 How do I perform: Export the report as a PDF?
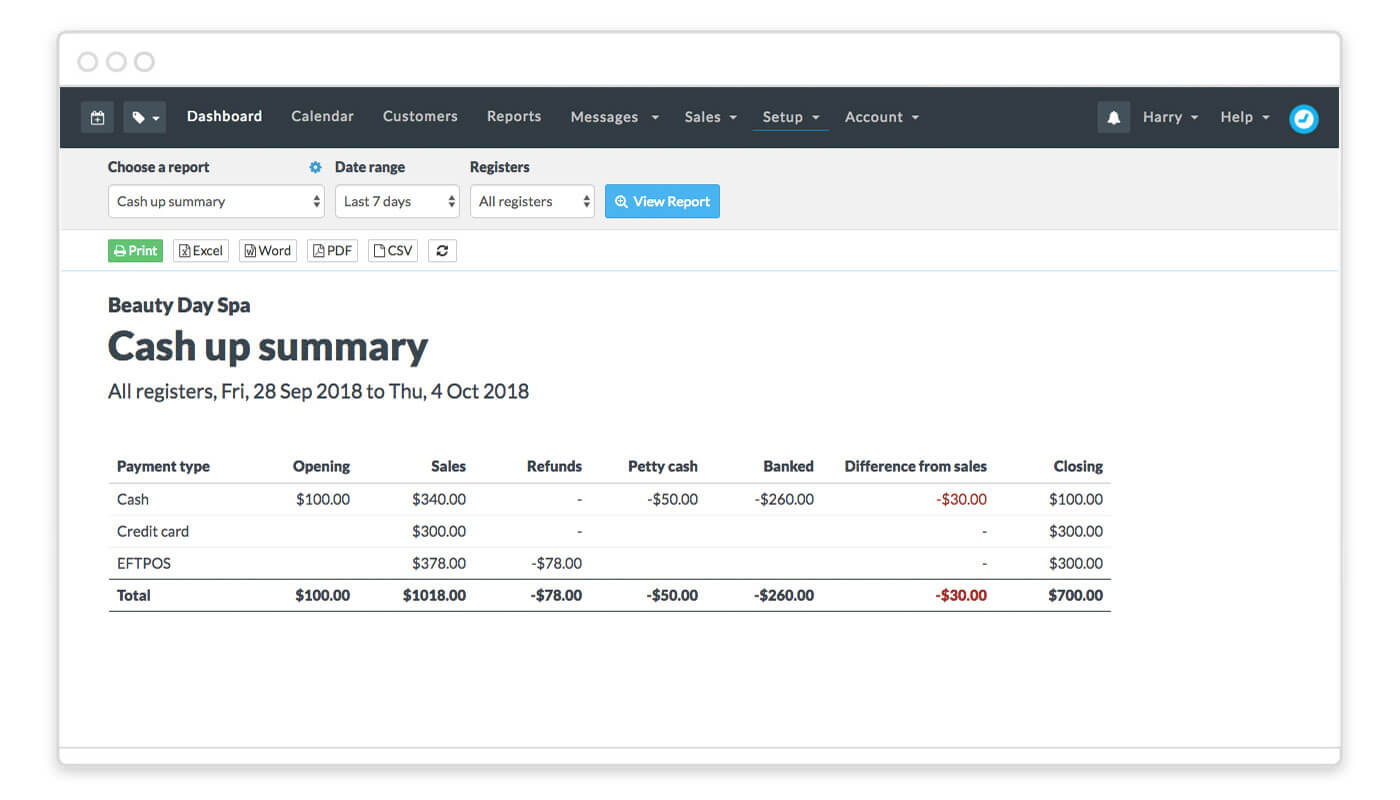tap(332, 250)
